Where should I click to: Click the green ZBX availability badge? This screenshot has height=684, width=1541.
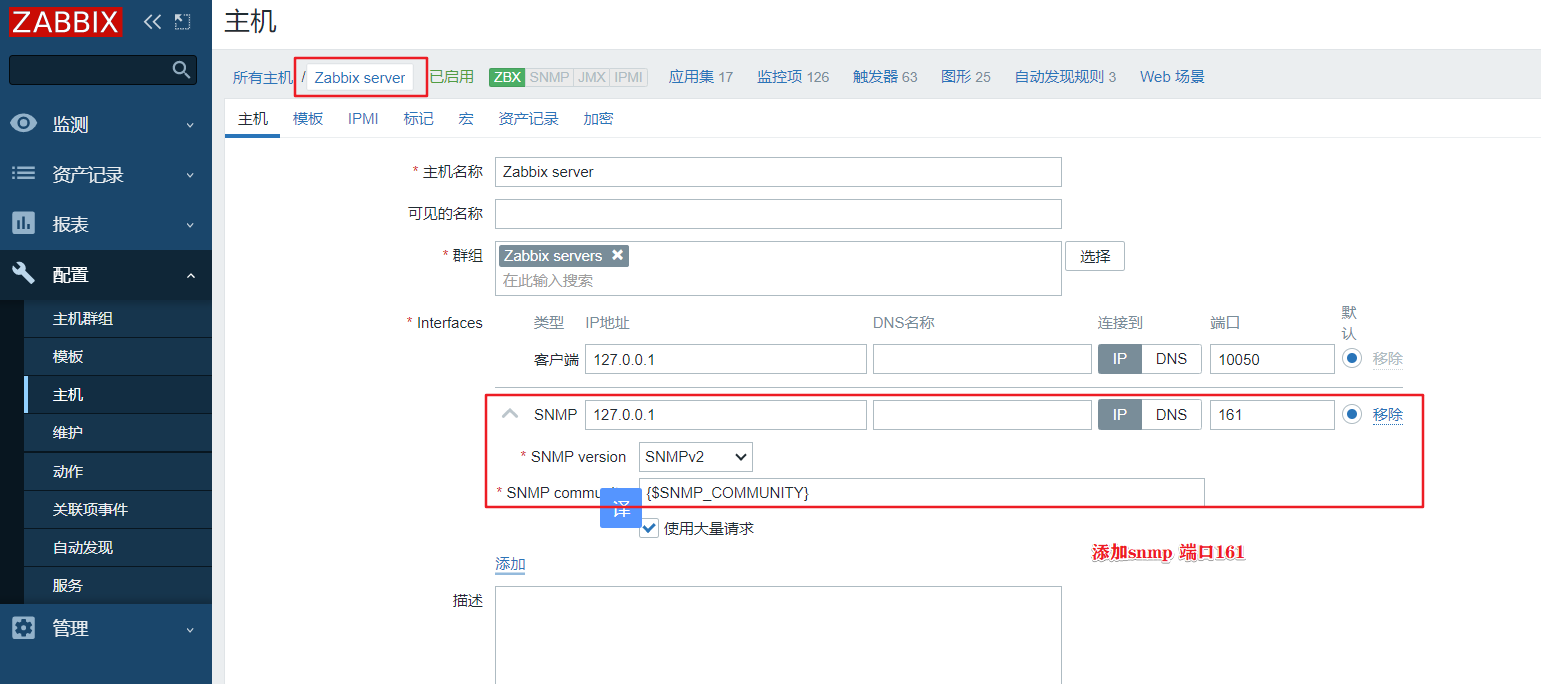point(507,77)
